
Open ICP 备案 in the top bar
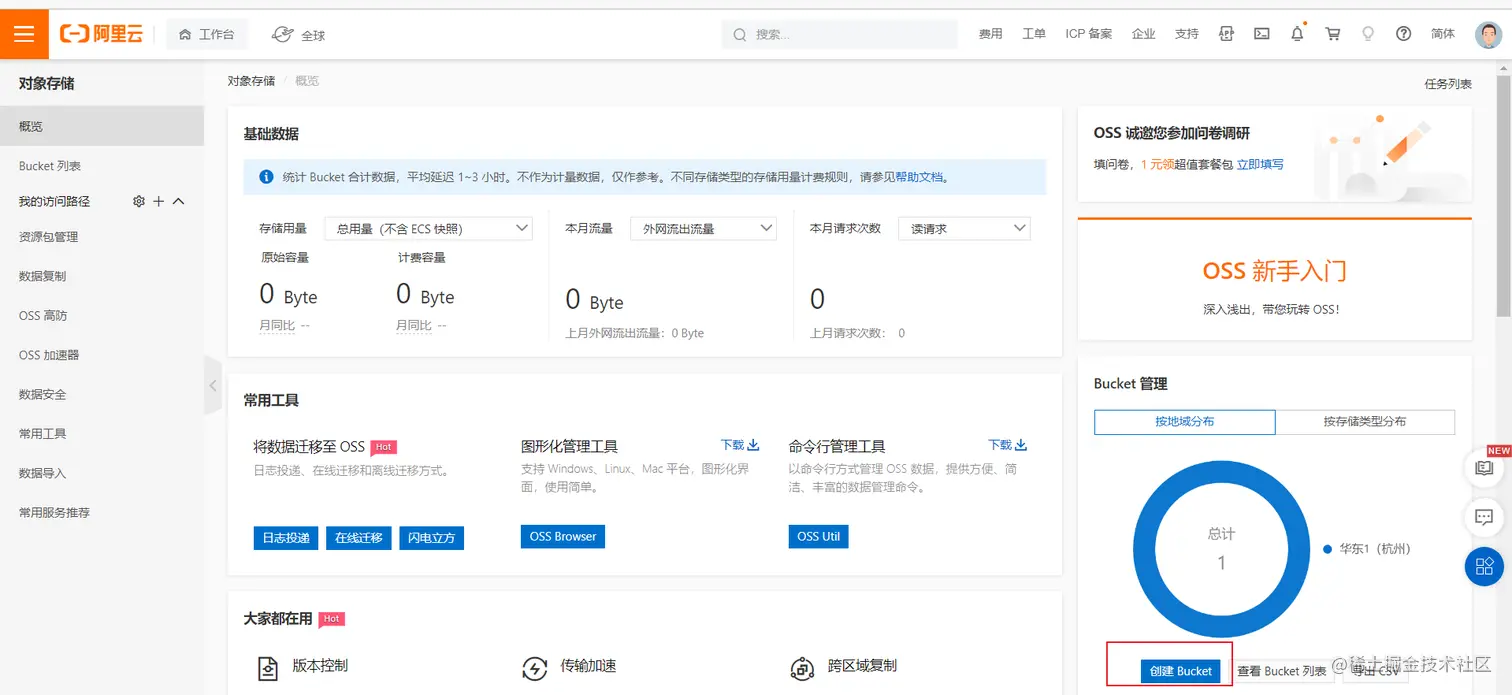point(1089,34)
